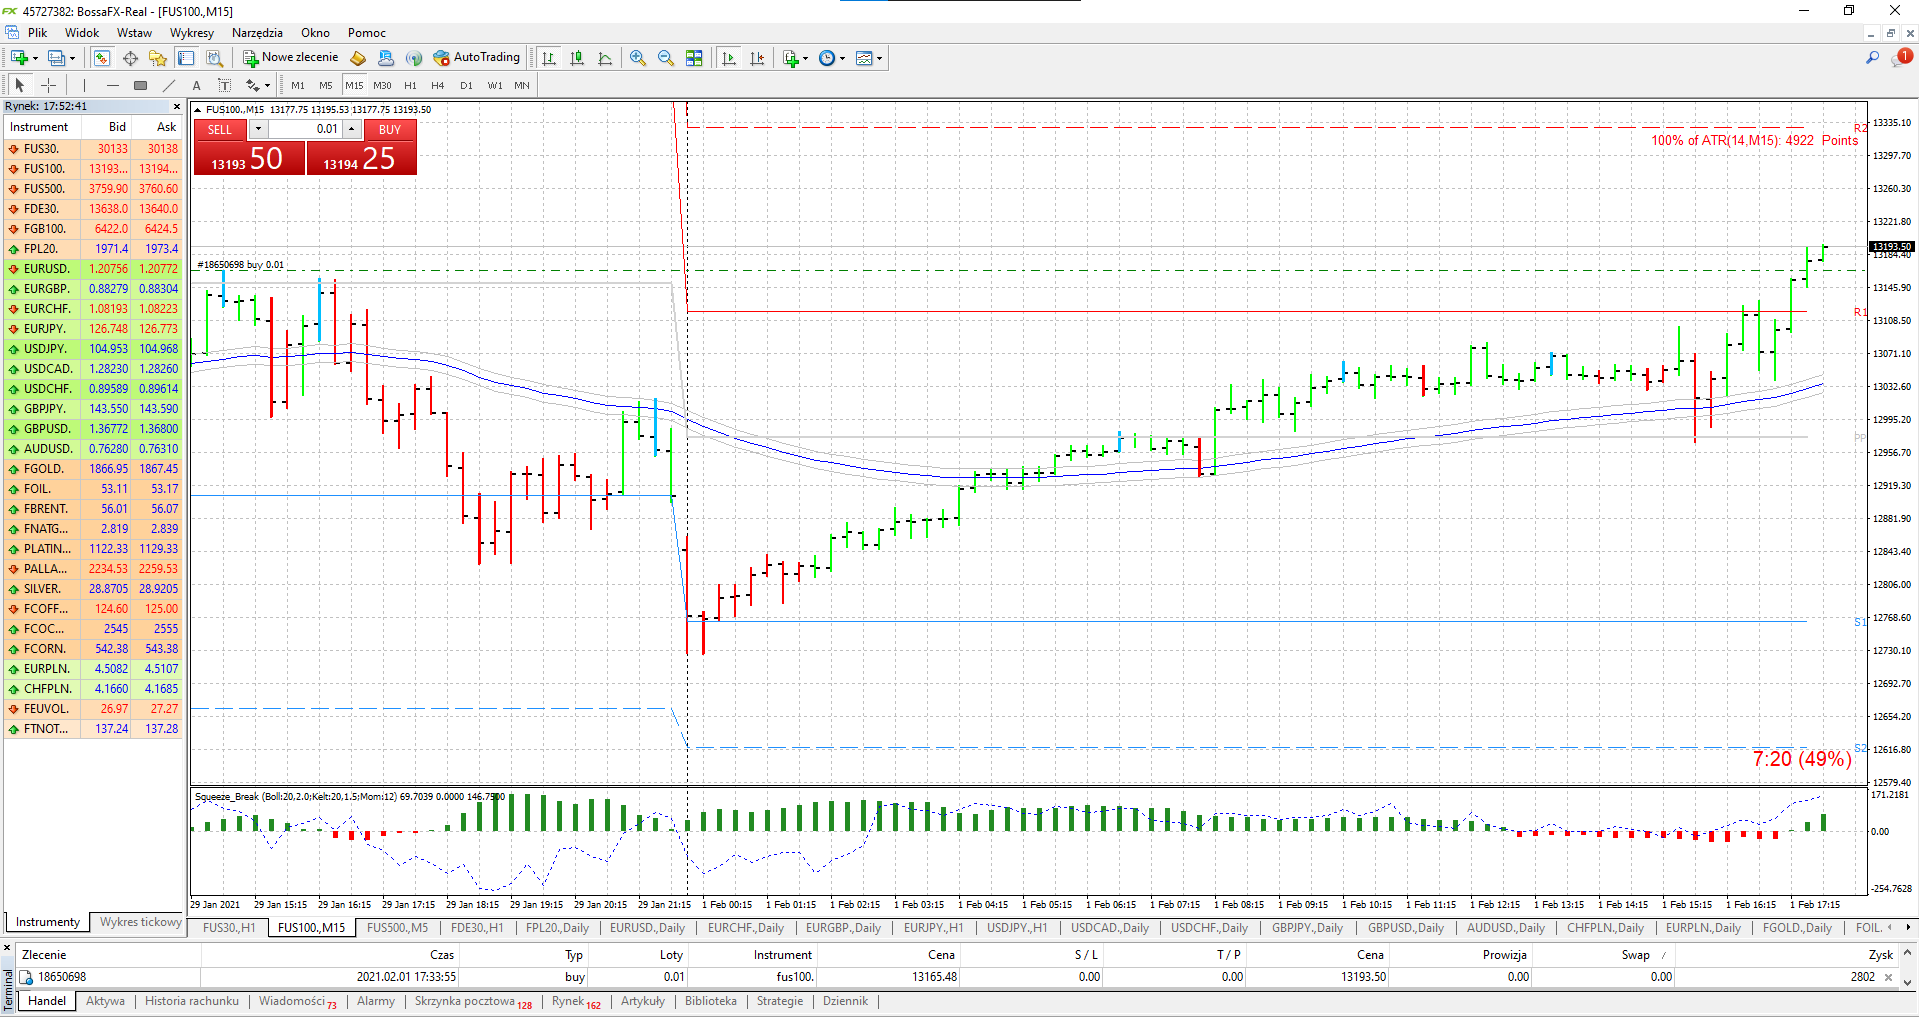Select the rectangle shape drawing tool
Image resolution: width=1919 pixels, height=1018 pixels.
pos(141,85)
